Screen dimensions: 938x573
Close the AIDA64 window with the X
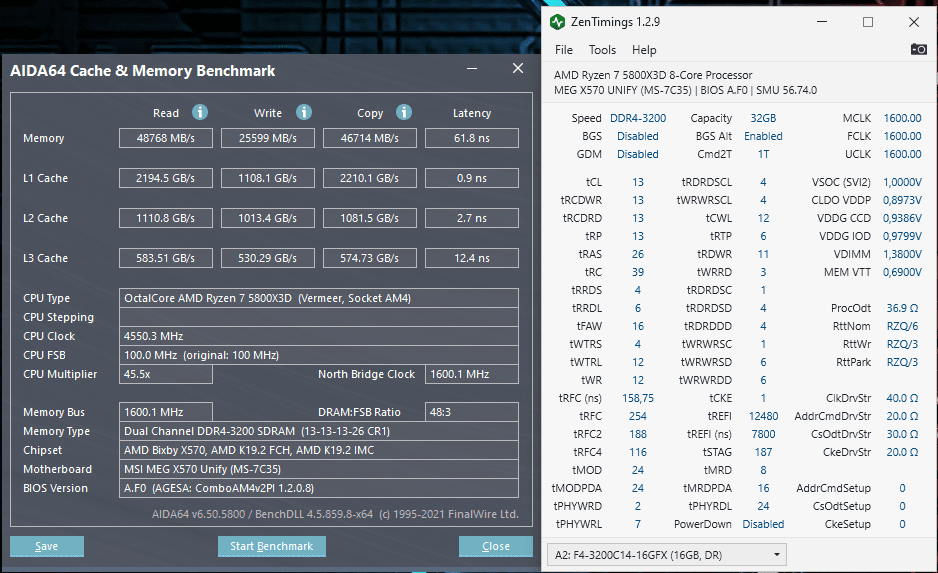pyautogui.click(x=518, y=69)
